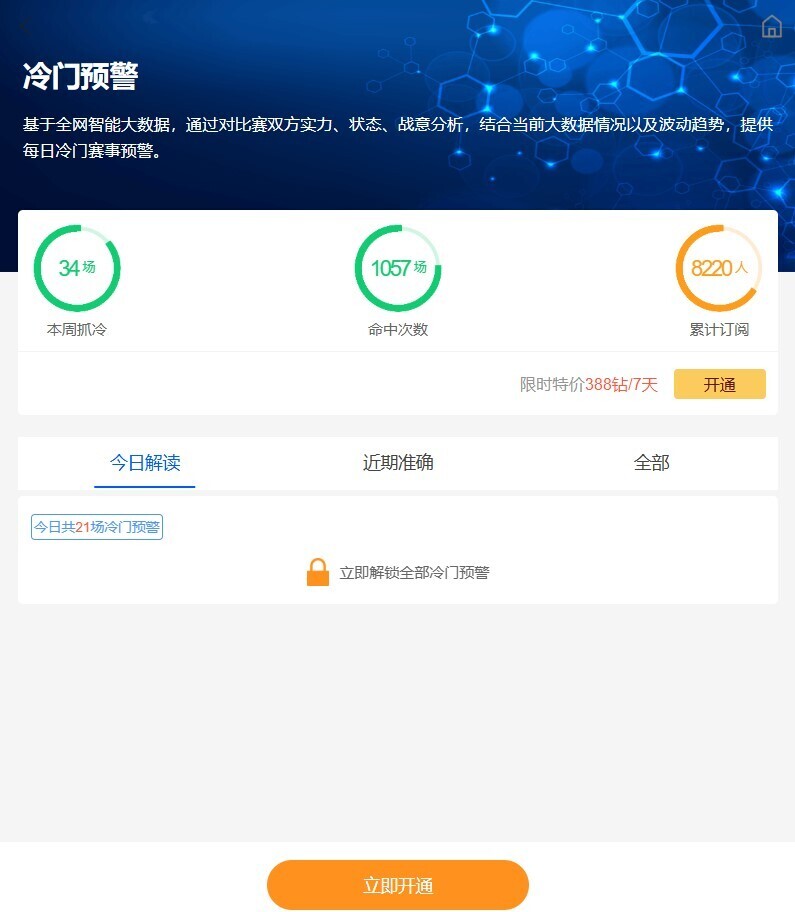
Task: Click the 命中次数 label
Action: [398, 329]
